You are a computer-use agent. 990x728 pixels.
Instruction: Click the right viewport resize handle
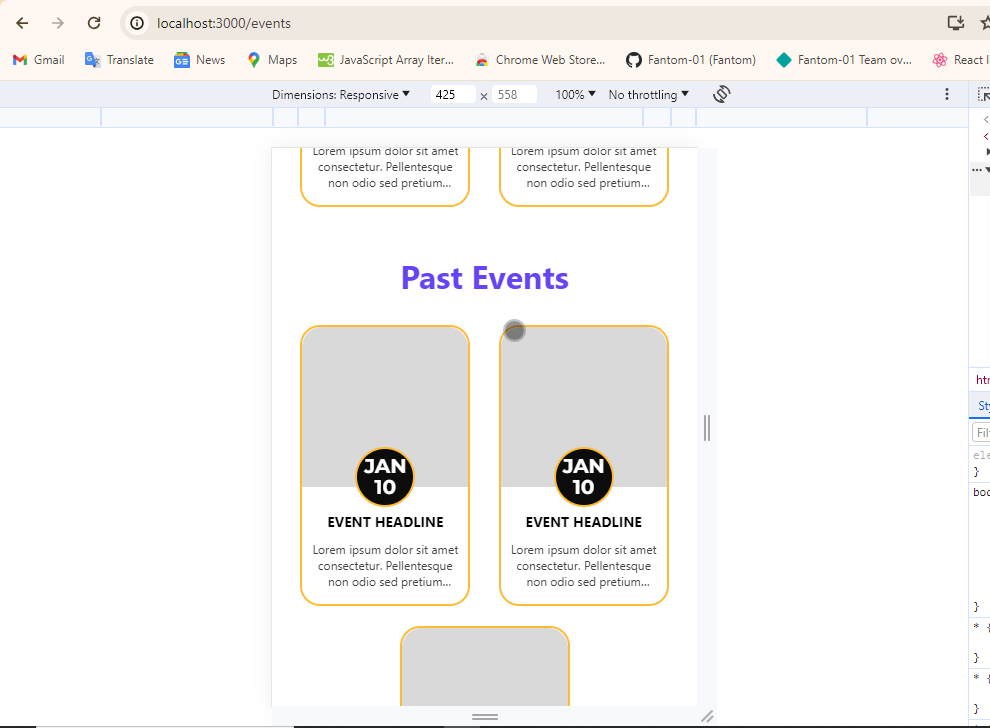pyautogui.click(x=707, y=428)
